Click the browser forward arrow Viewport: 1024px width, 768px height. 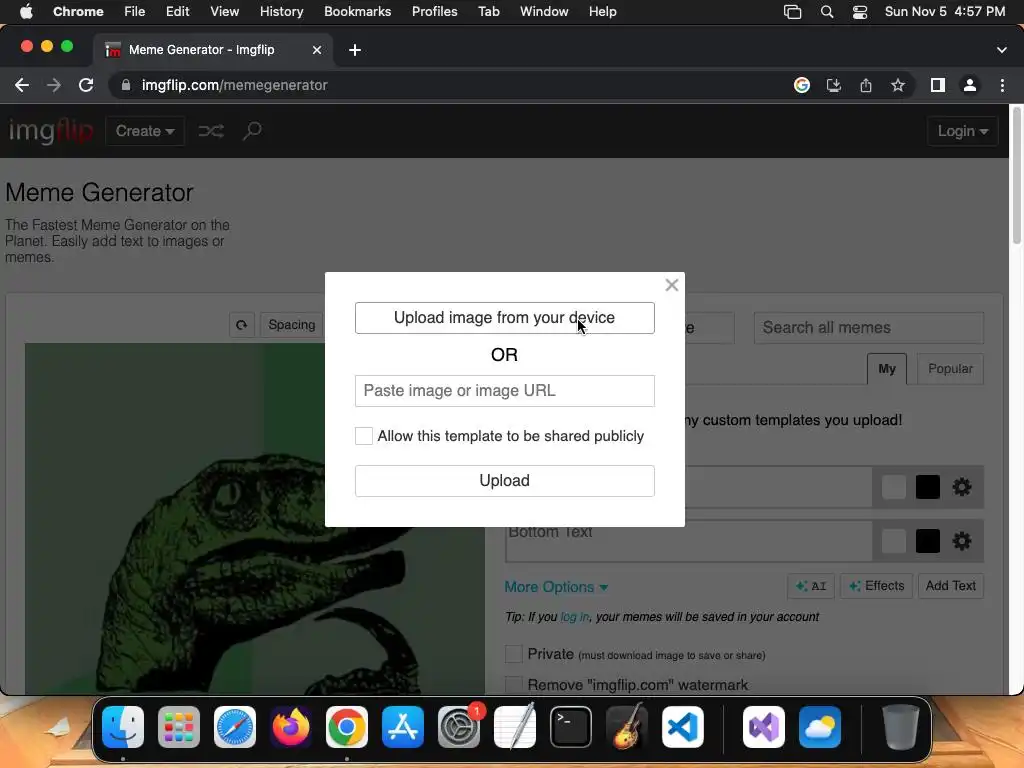(x=54, y=86)
